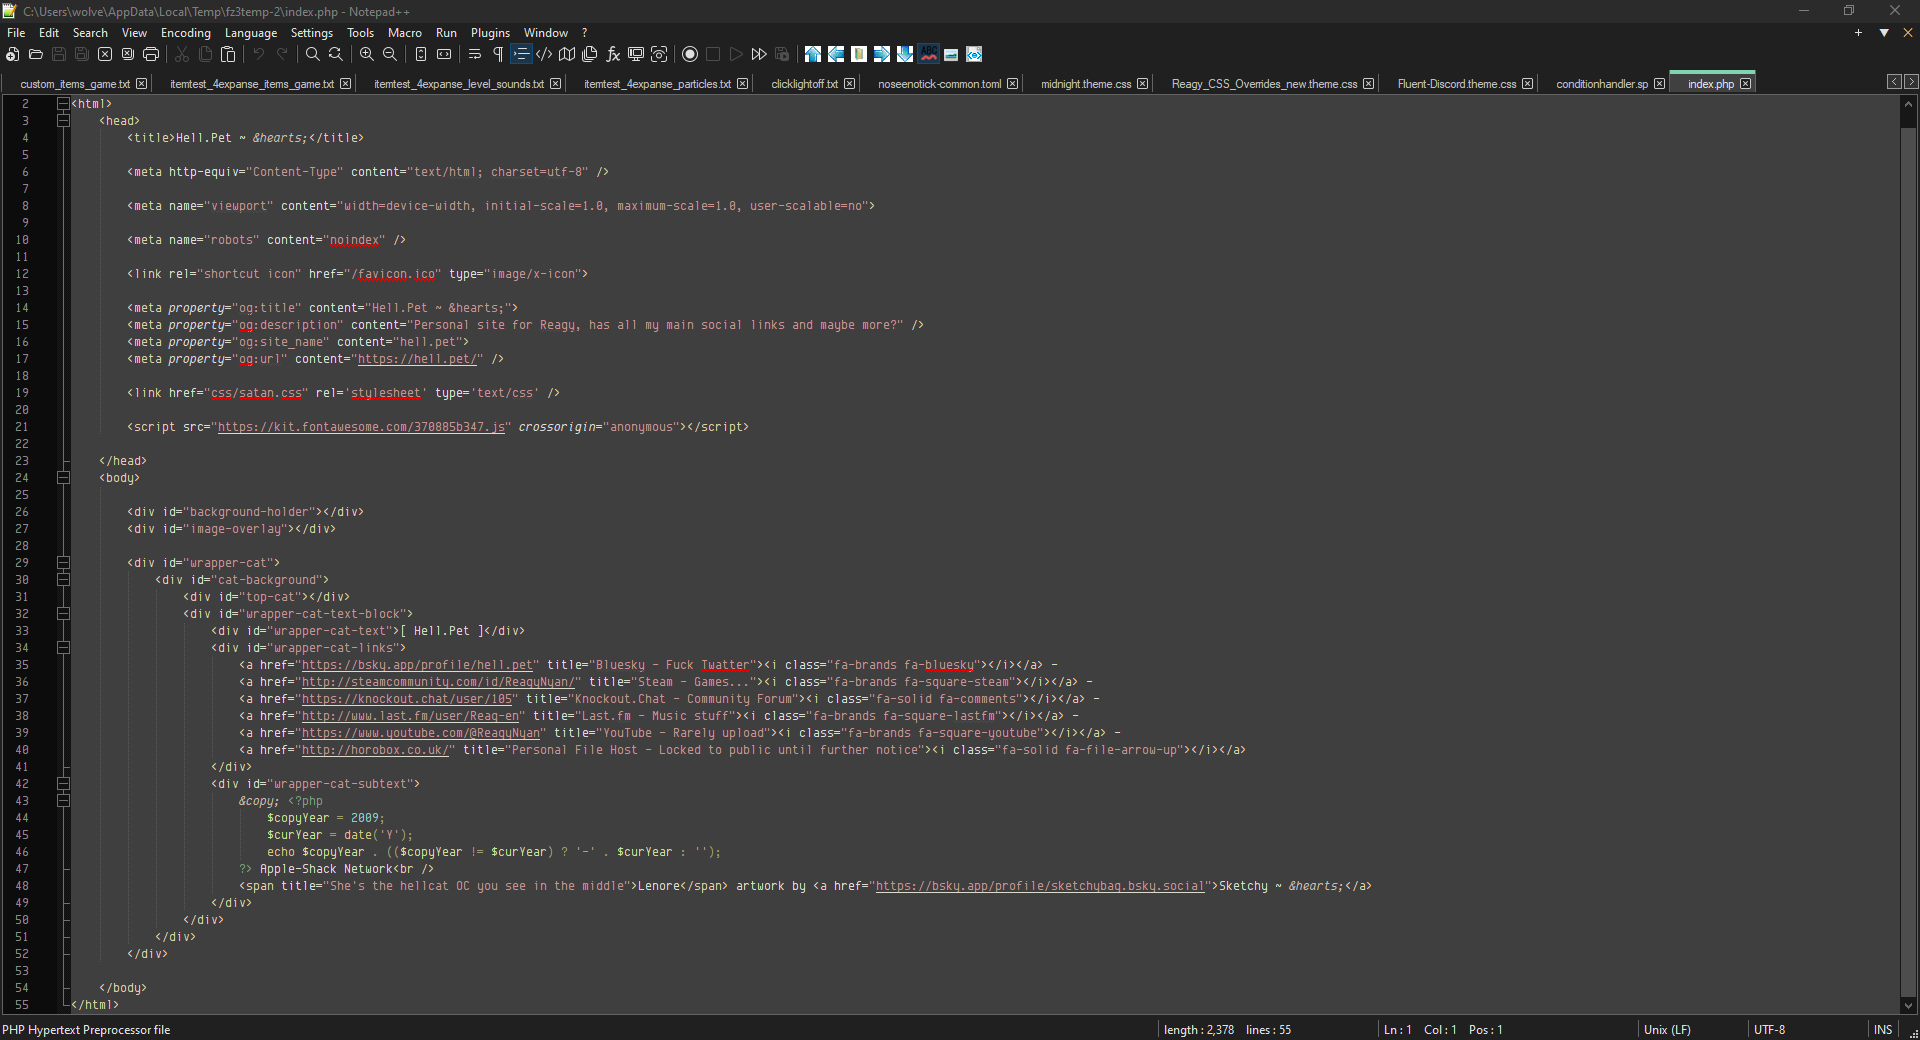Toggle the indent guide toolbar button

tap(521, 54)
